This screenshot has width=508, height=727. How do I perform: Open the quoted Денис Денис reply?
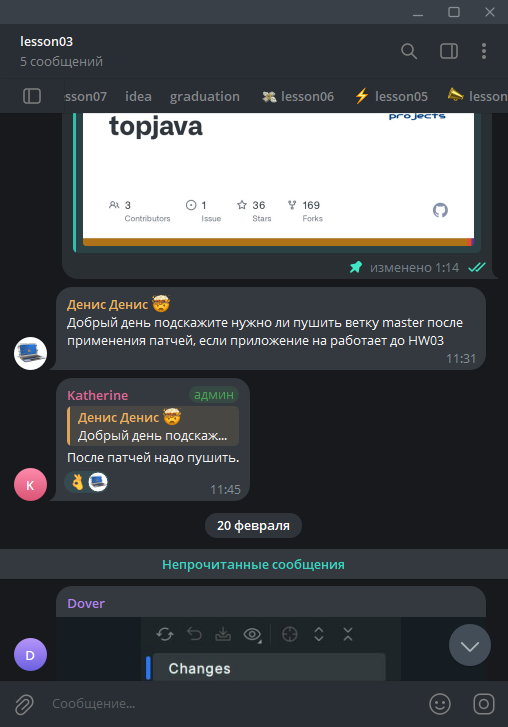[x=153, y=426]
